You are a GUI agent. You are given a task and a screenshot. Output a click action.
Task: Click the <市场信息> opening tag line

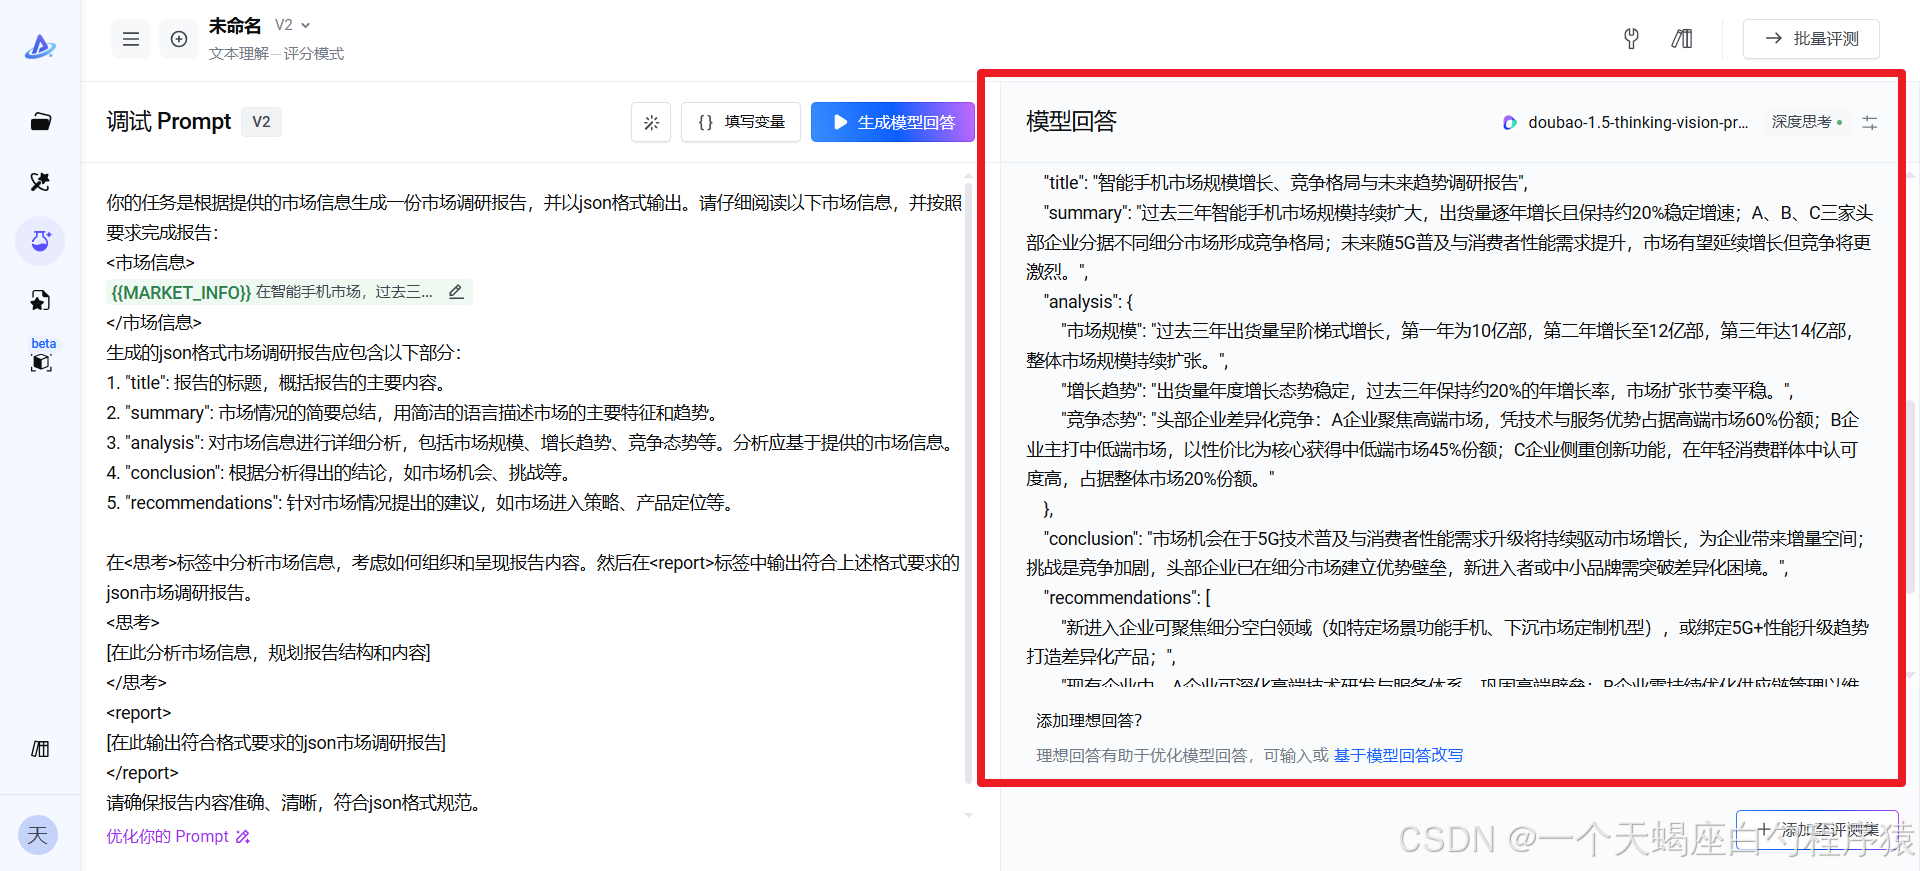pos(150,263)
